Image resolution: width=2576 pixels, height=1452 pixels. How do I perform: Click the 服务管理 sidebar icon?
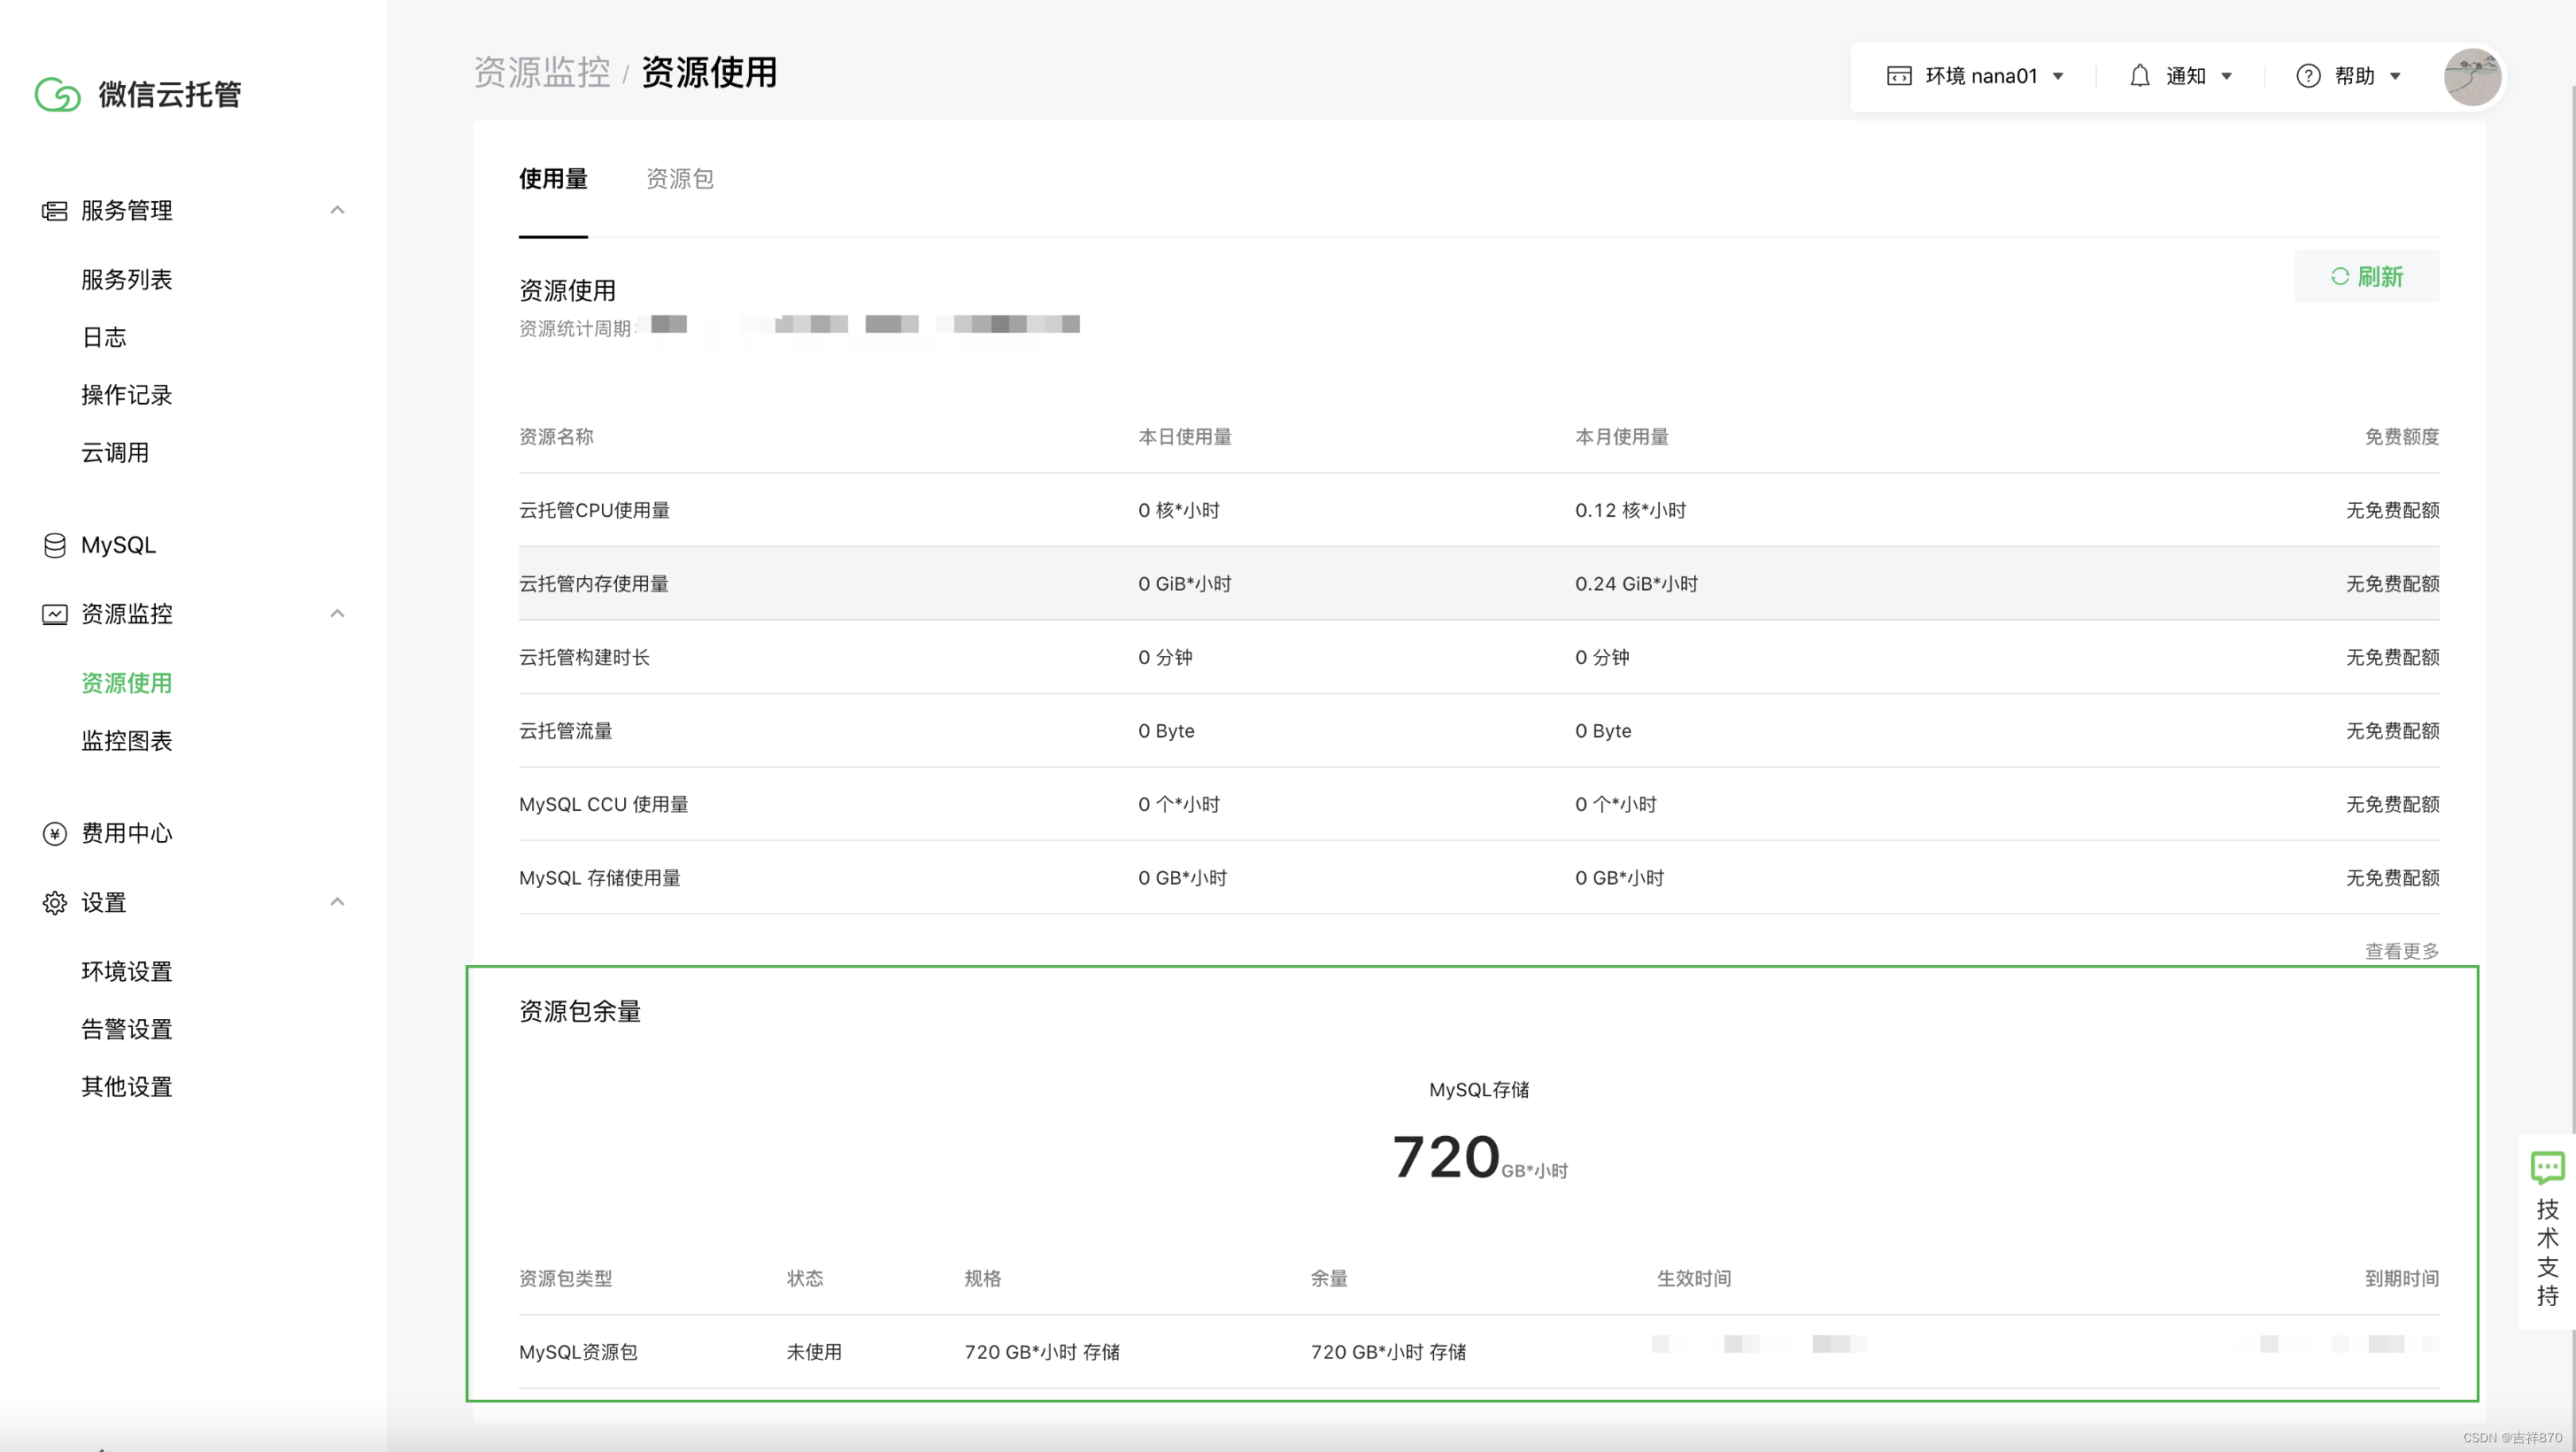[54, 211]
